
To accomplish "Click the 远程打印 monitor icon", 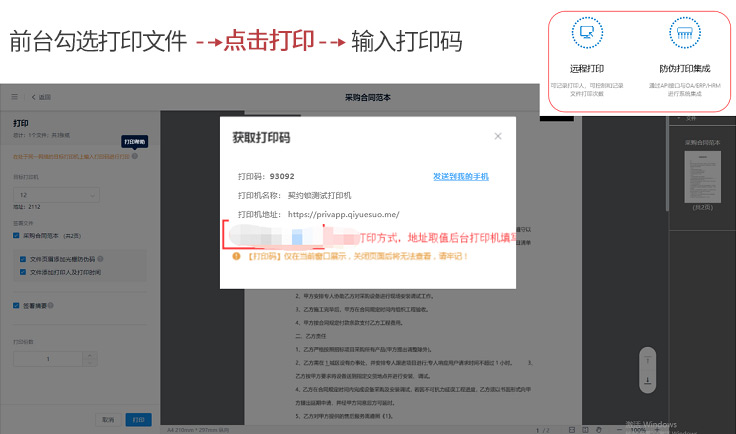I will (586, 34).
